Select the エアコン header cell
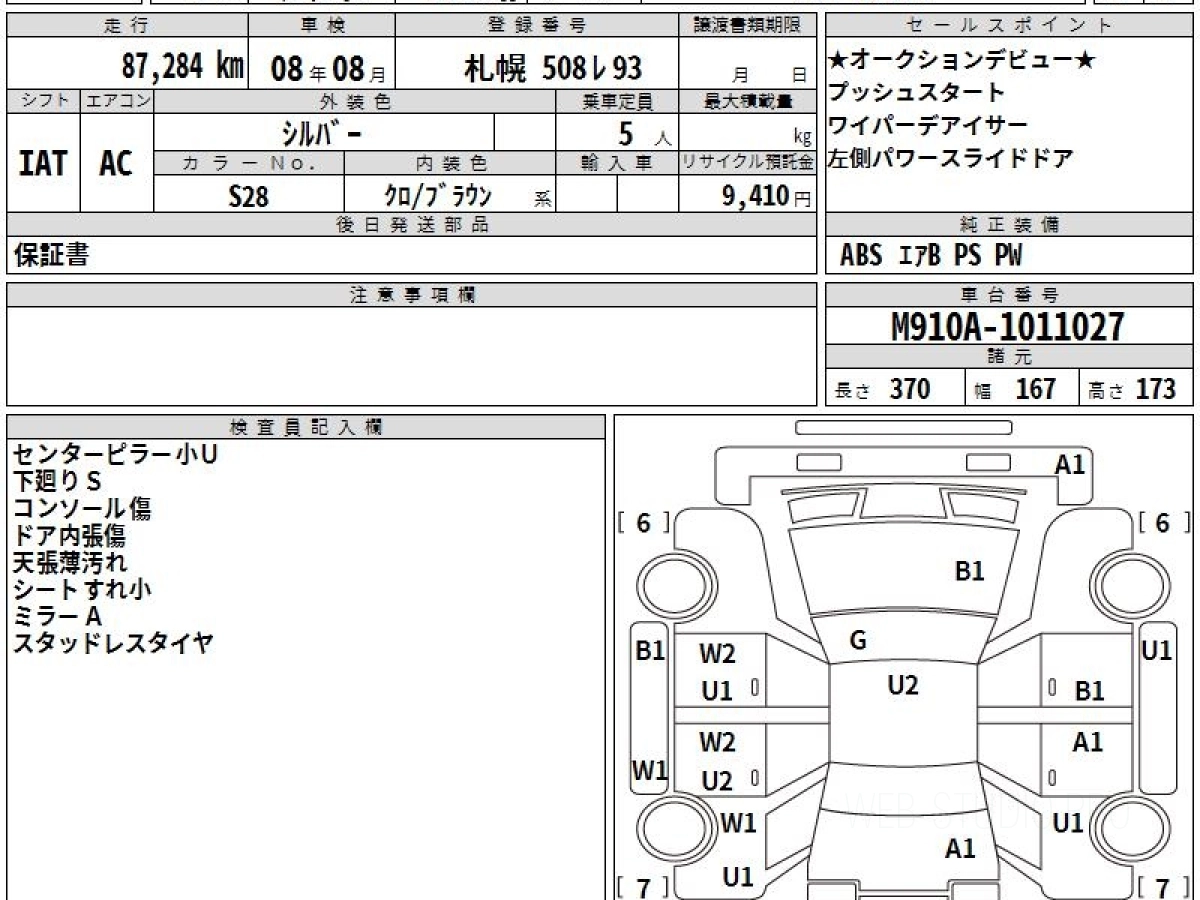 click(117, 101)
